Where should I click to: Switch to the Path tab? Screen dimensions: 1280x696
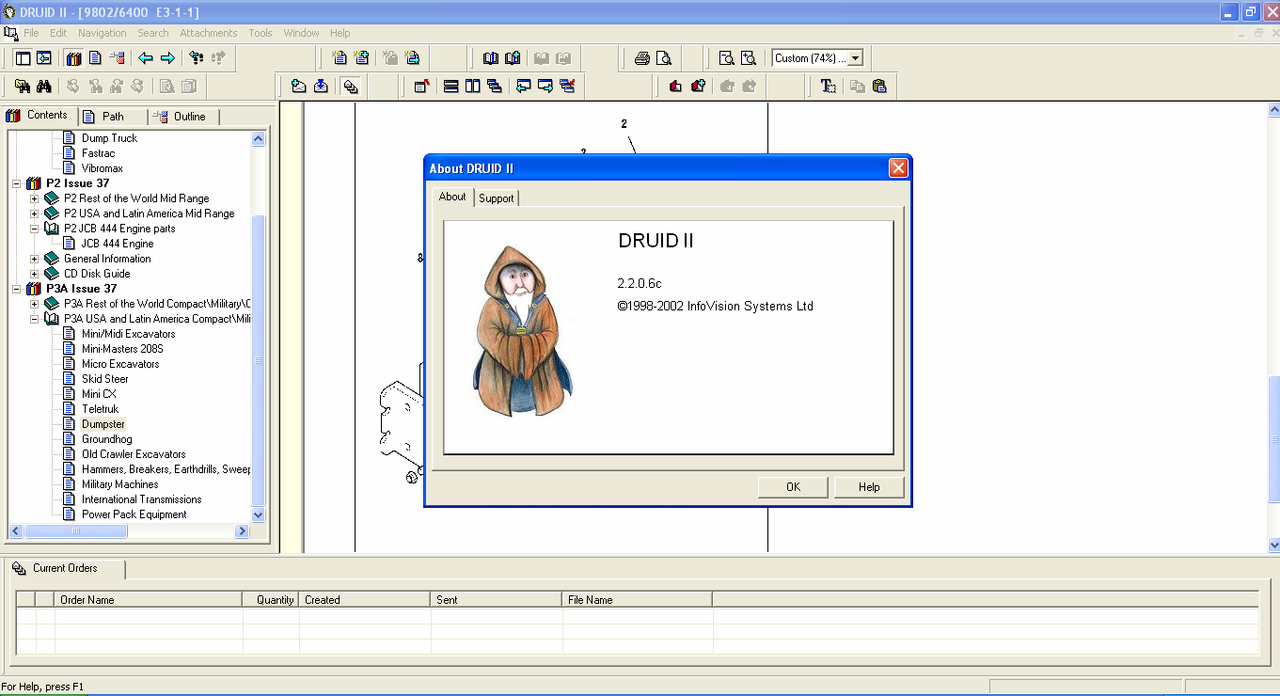pos(112,116)
